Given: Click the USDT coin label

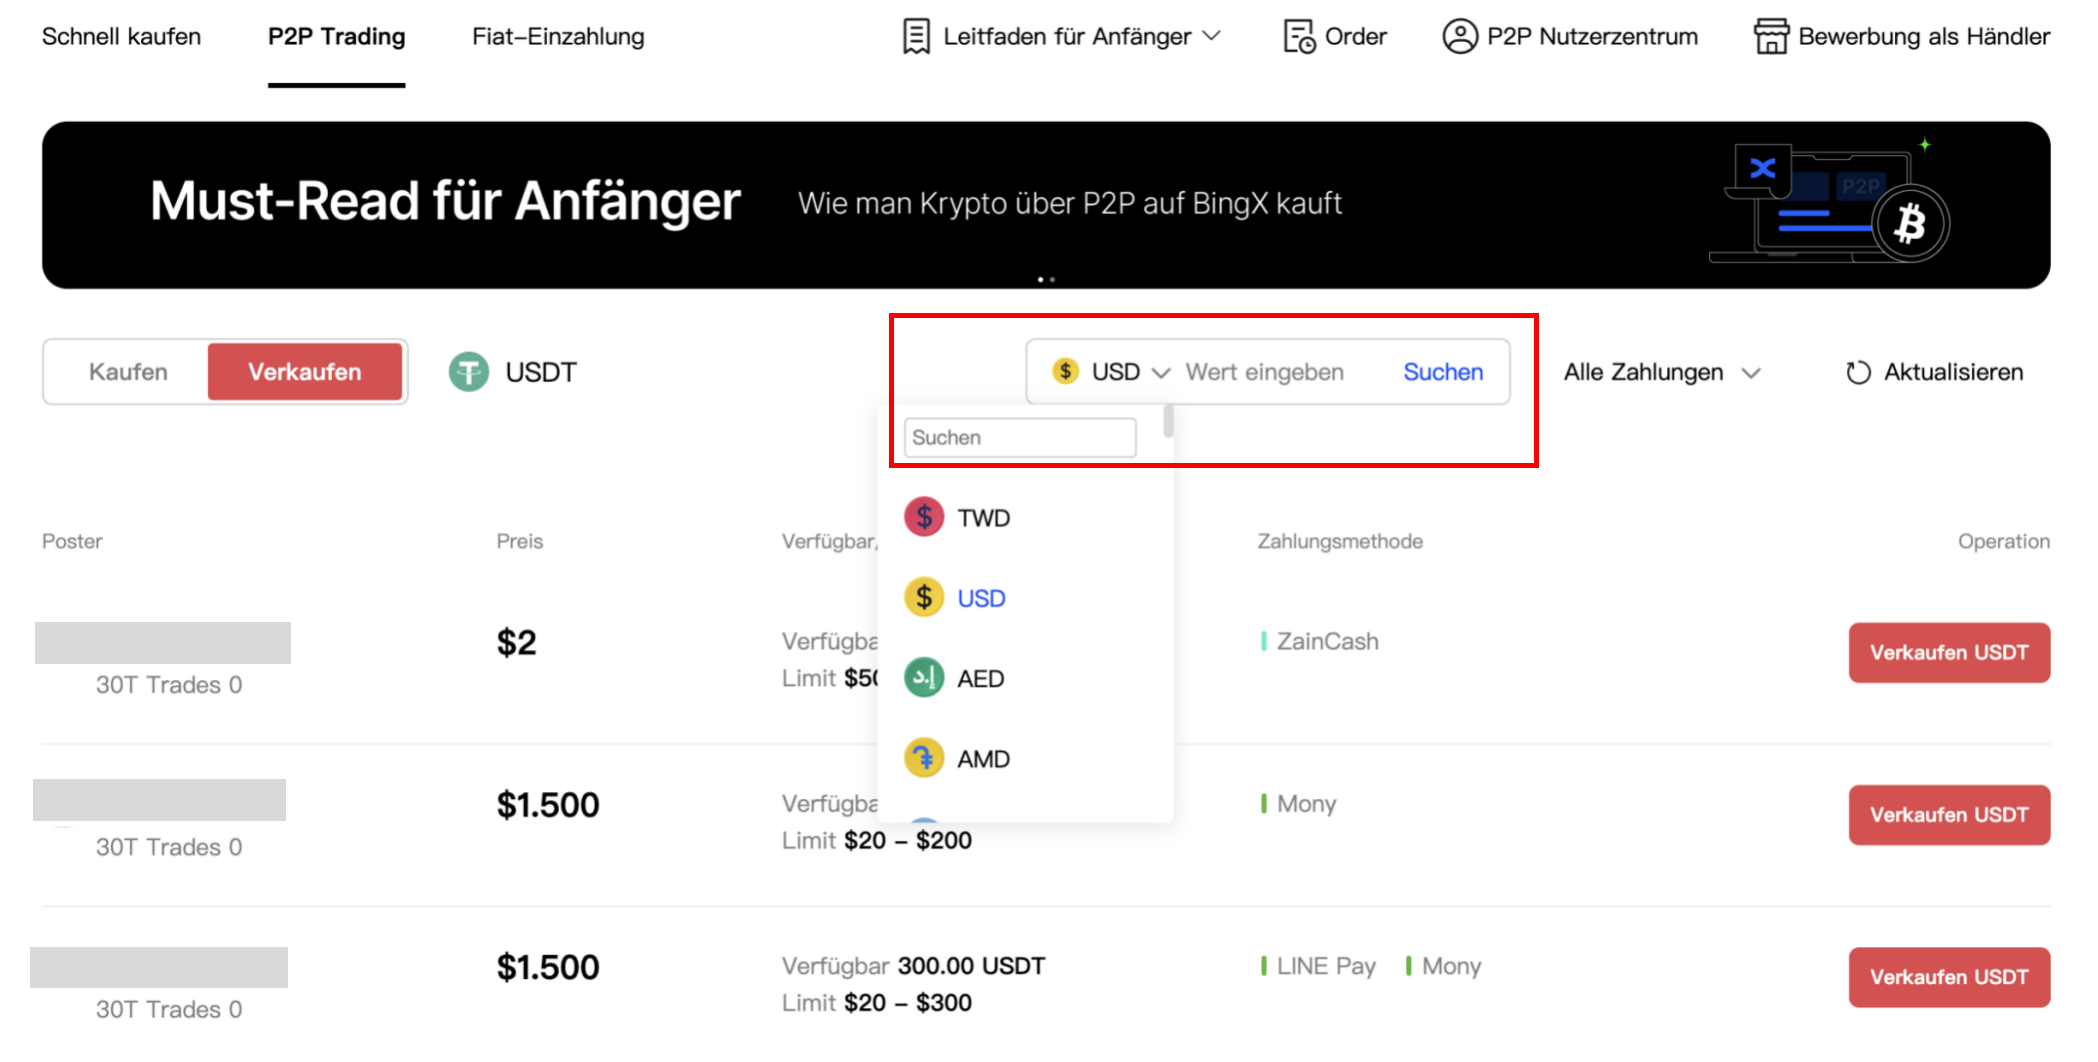Looking at the screenshot, I should 541,372.
